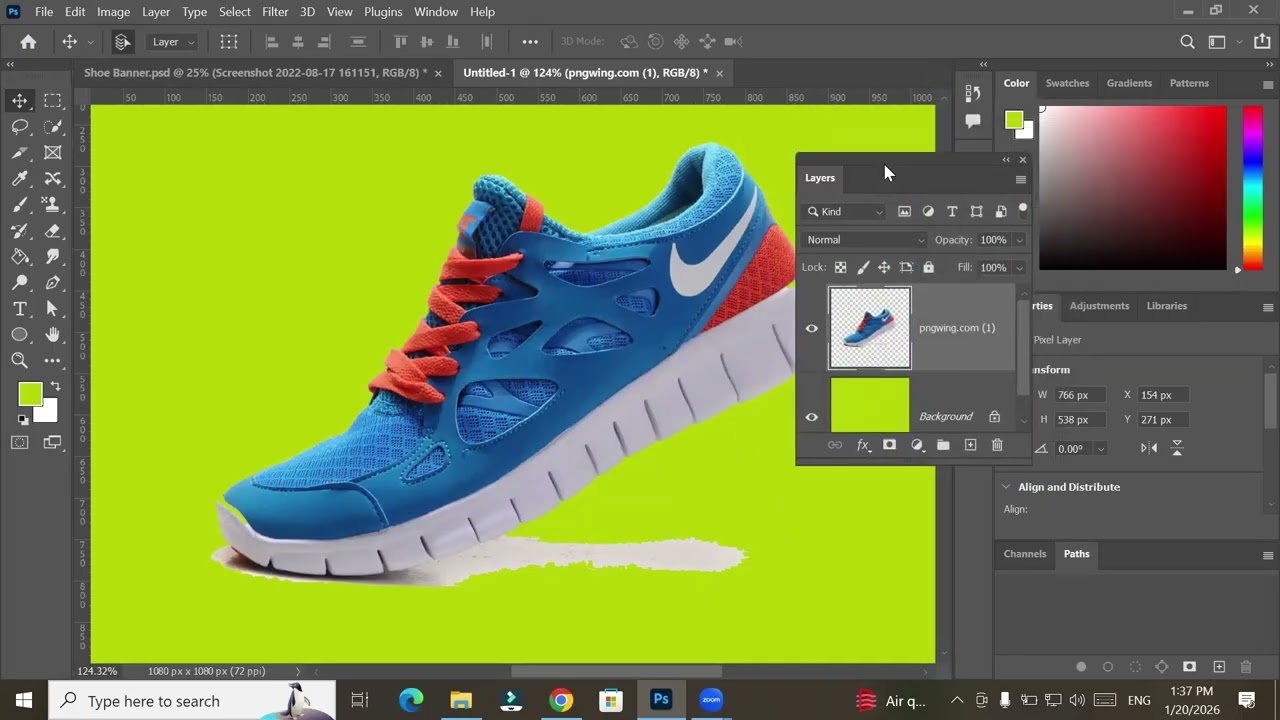
Task: Open the rotation angle dropdown
Action: click(1100, 449)
